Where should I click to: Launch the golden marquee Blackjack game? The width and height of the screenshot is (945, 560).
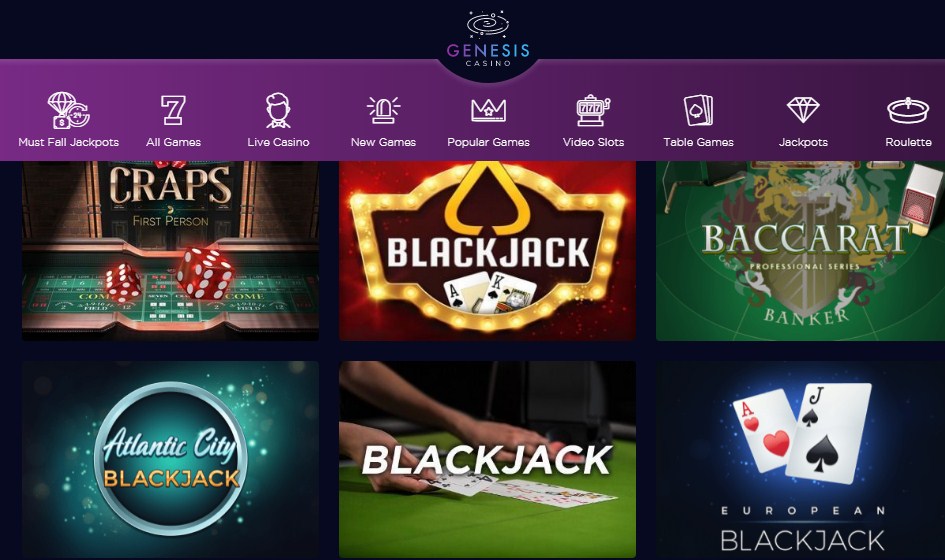488,251
